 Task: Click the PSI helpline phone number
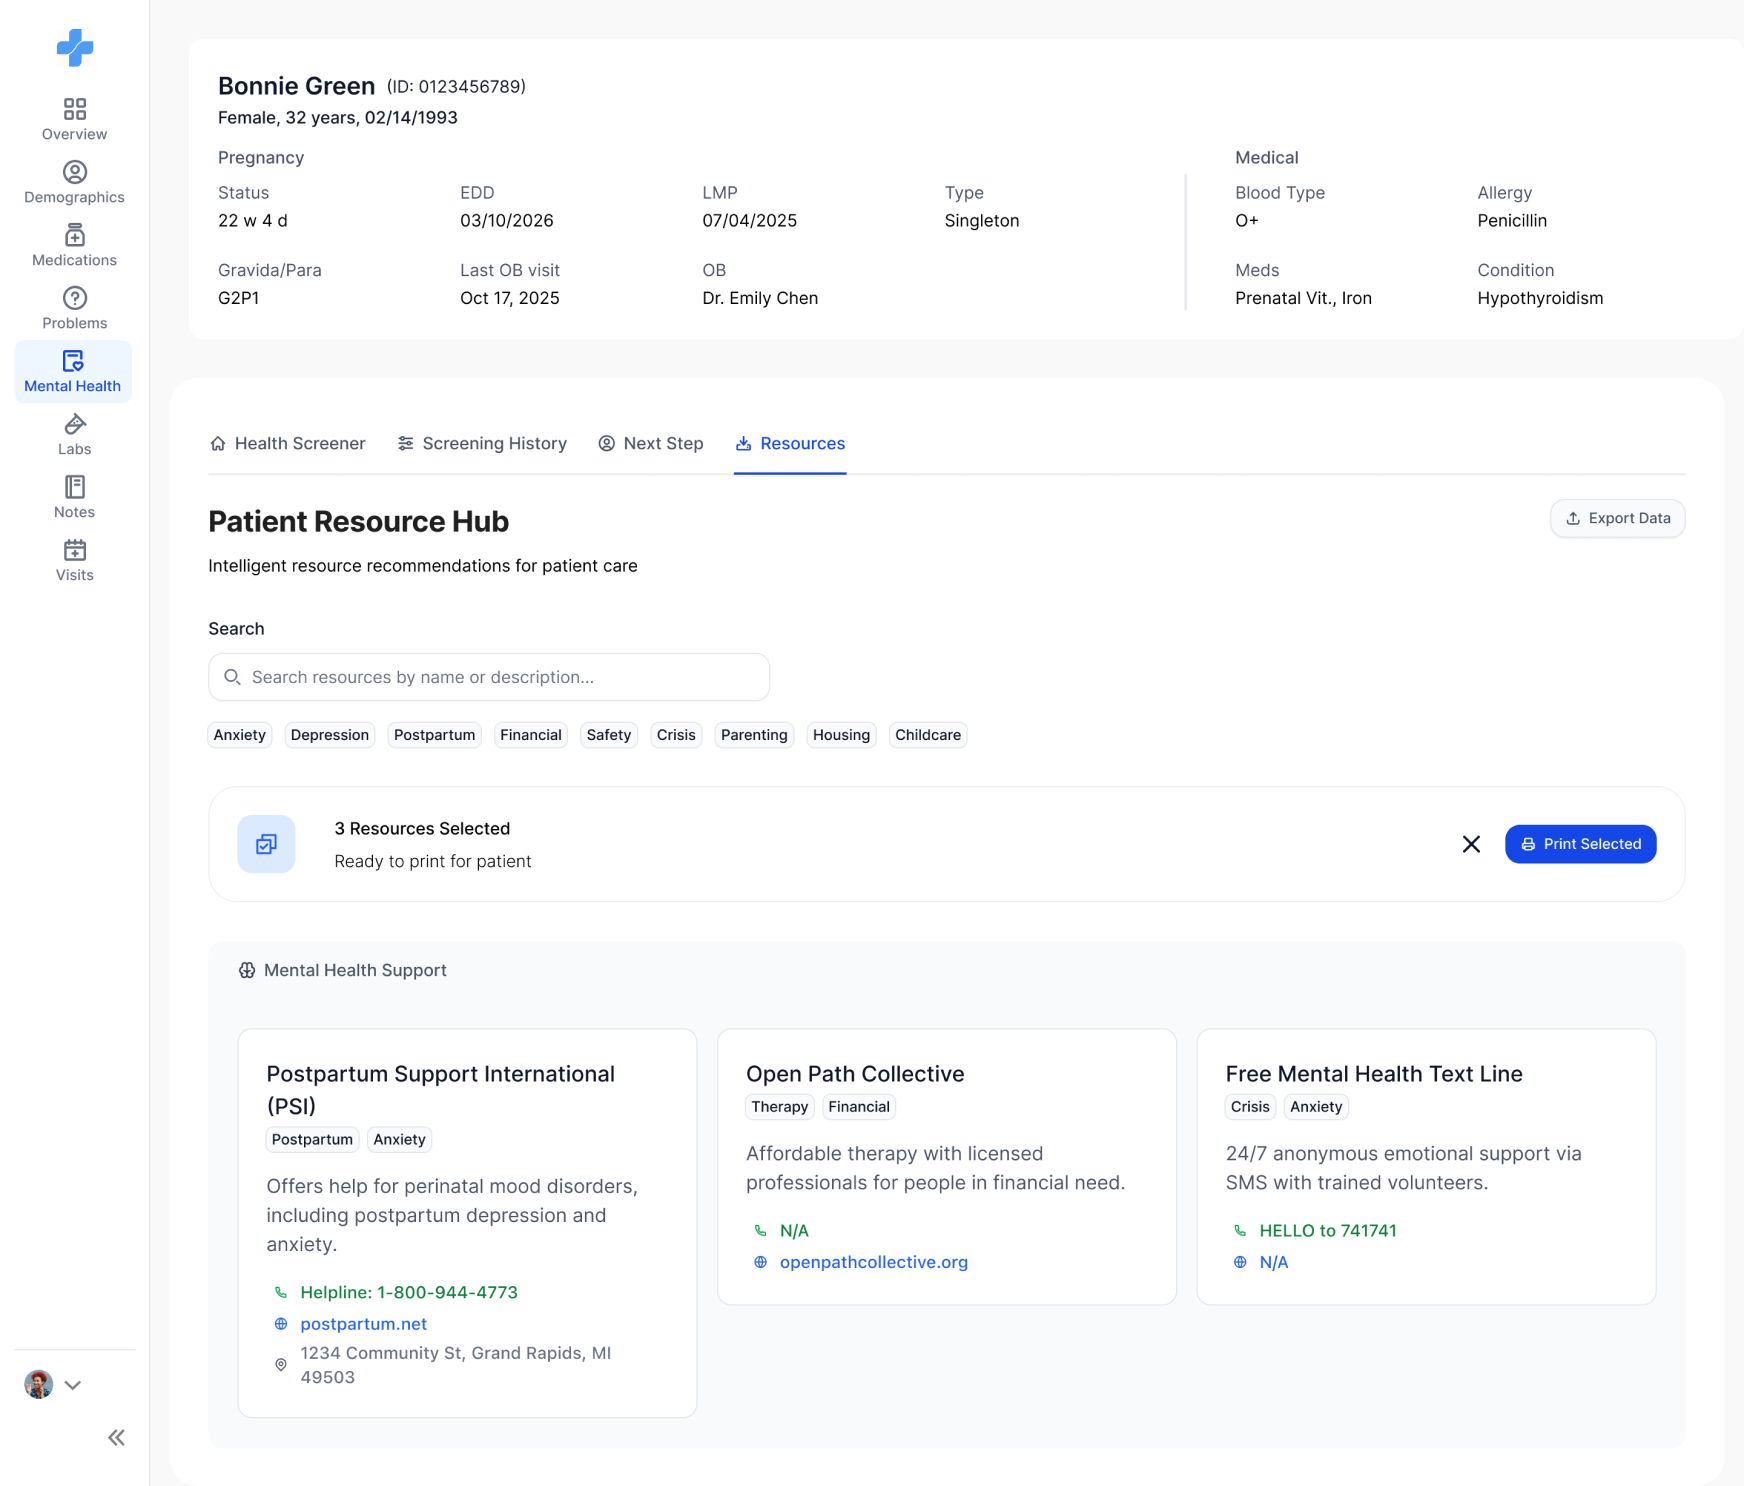409,1293
